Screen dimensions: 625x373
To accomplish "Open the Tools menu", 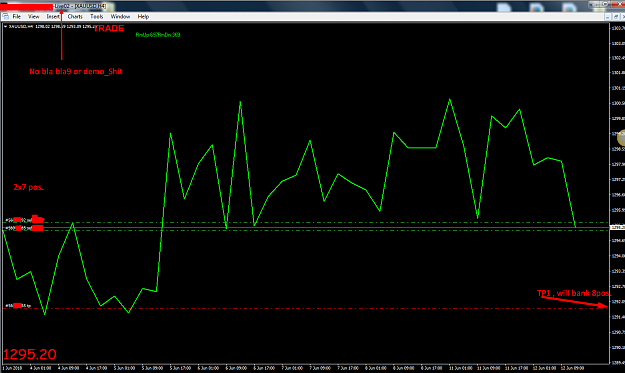I will point(96,16).
